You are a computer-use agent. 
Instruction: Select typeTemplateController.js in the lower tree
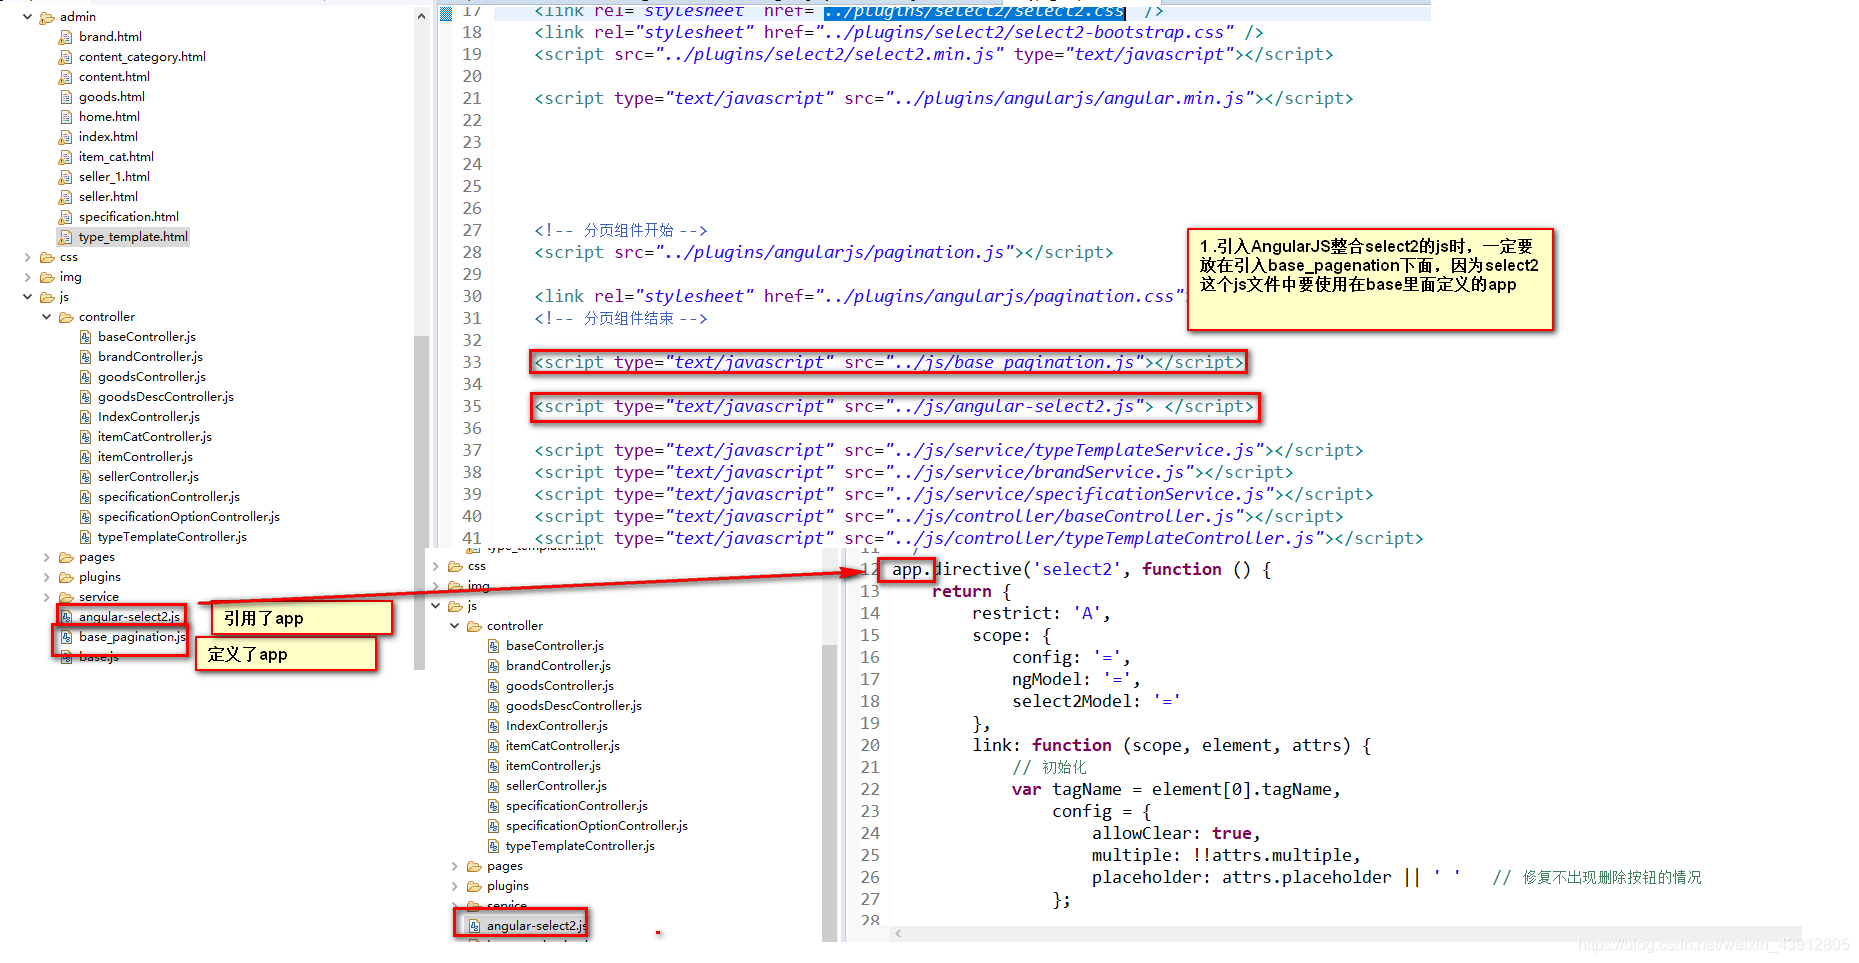(580, 846)
